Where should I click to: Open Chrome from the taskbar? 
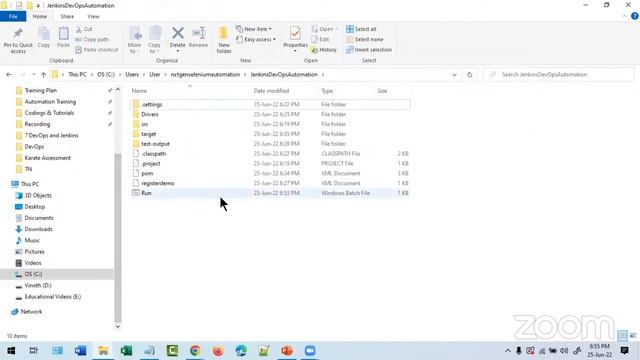pyautogui.click(x=195, y=351)
